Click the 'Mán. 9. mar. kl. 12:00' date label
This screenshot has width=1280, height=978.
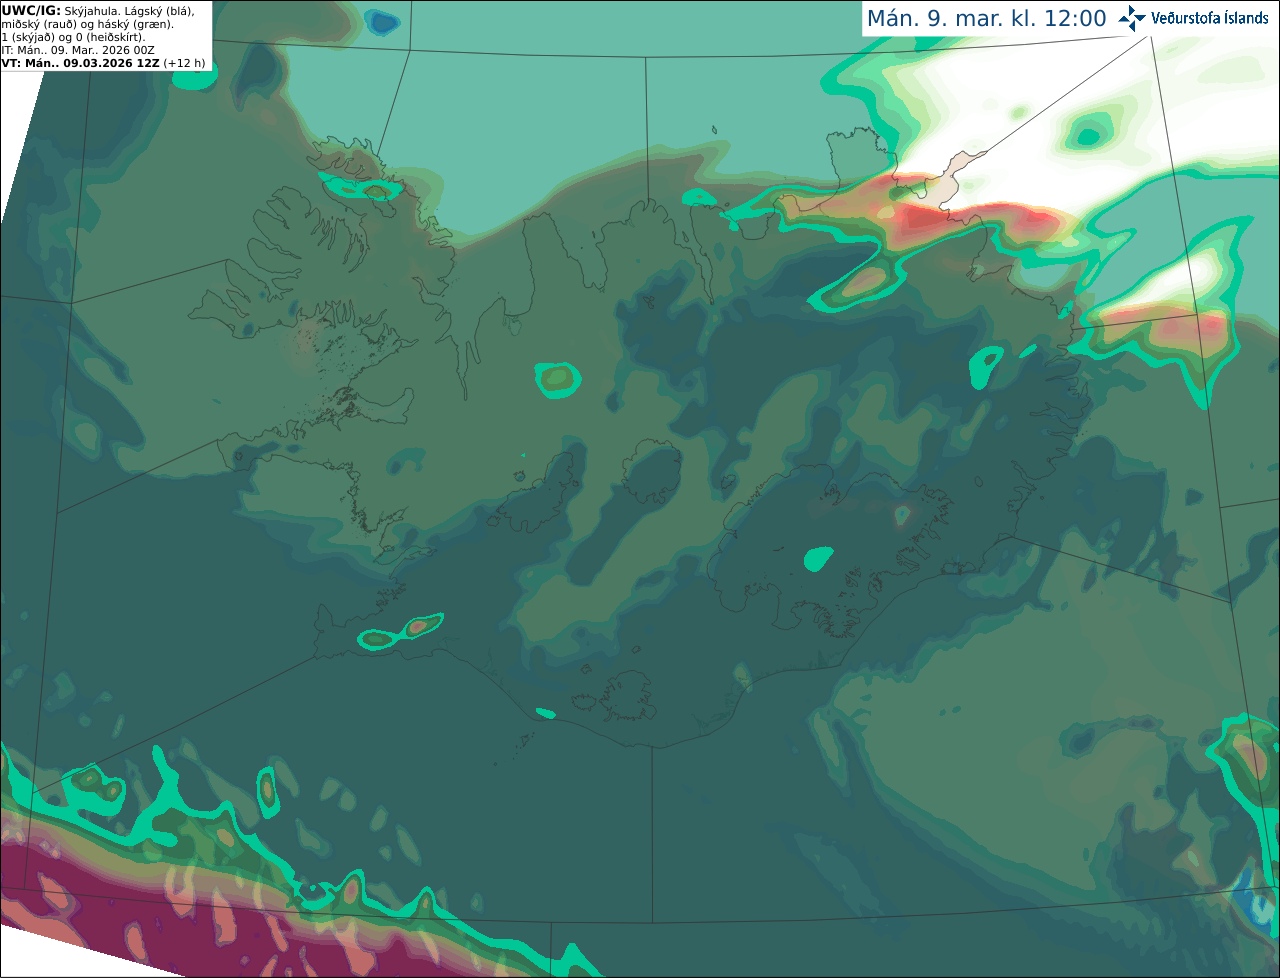[x=986, y=19]
